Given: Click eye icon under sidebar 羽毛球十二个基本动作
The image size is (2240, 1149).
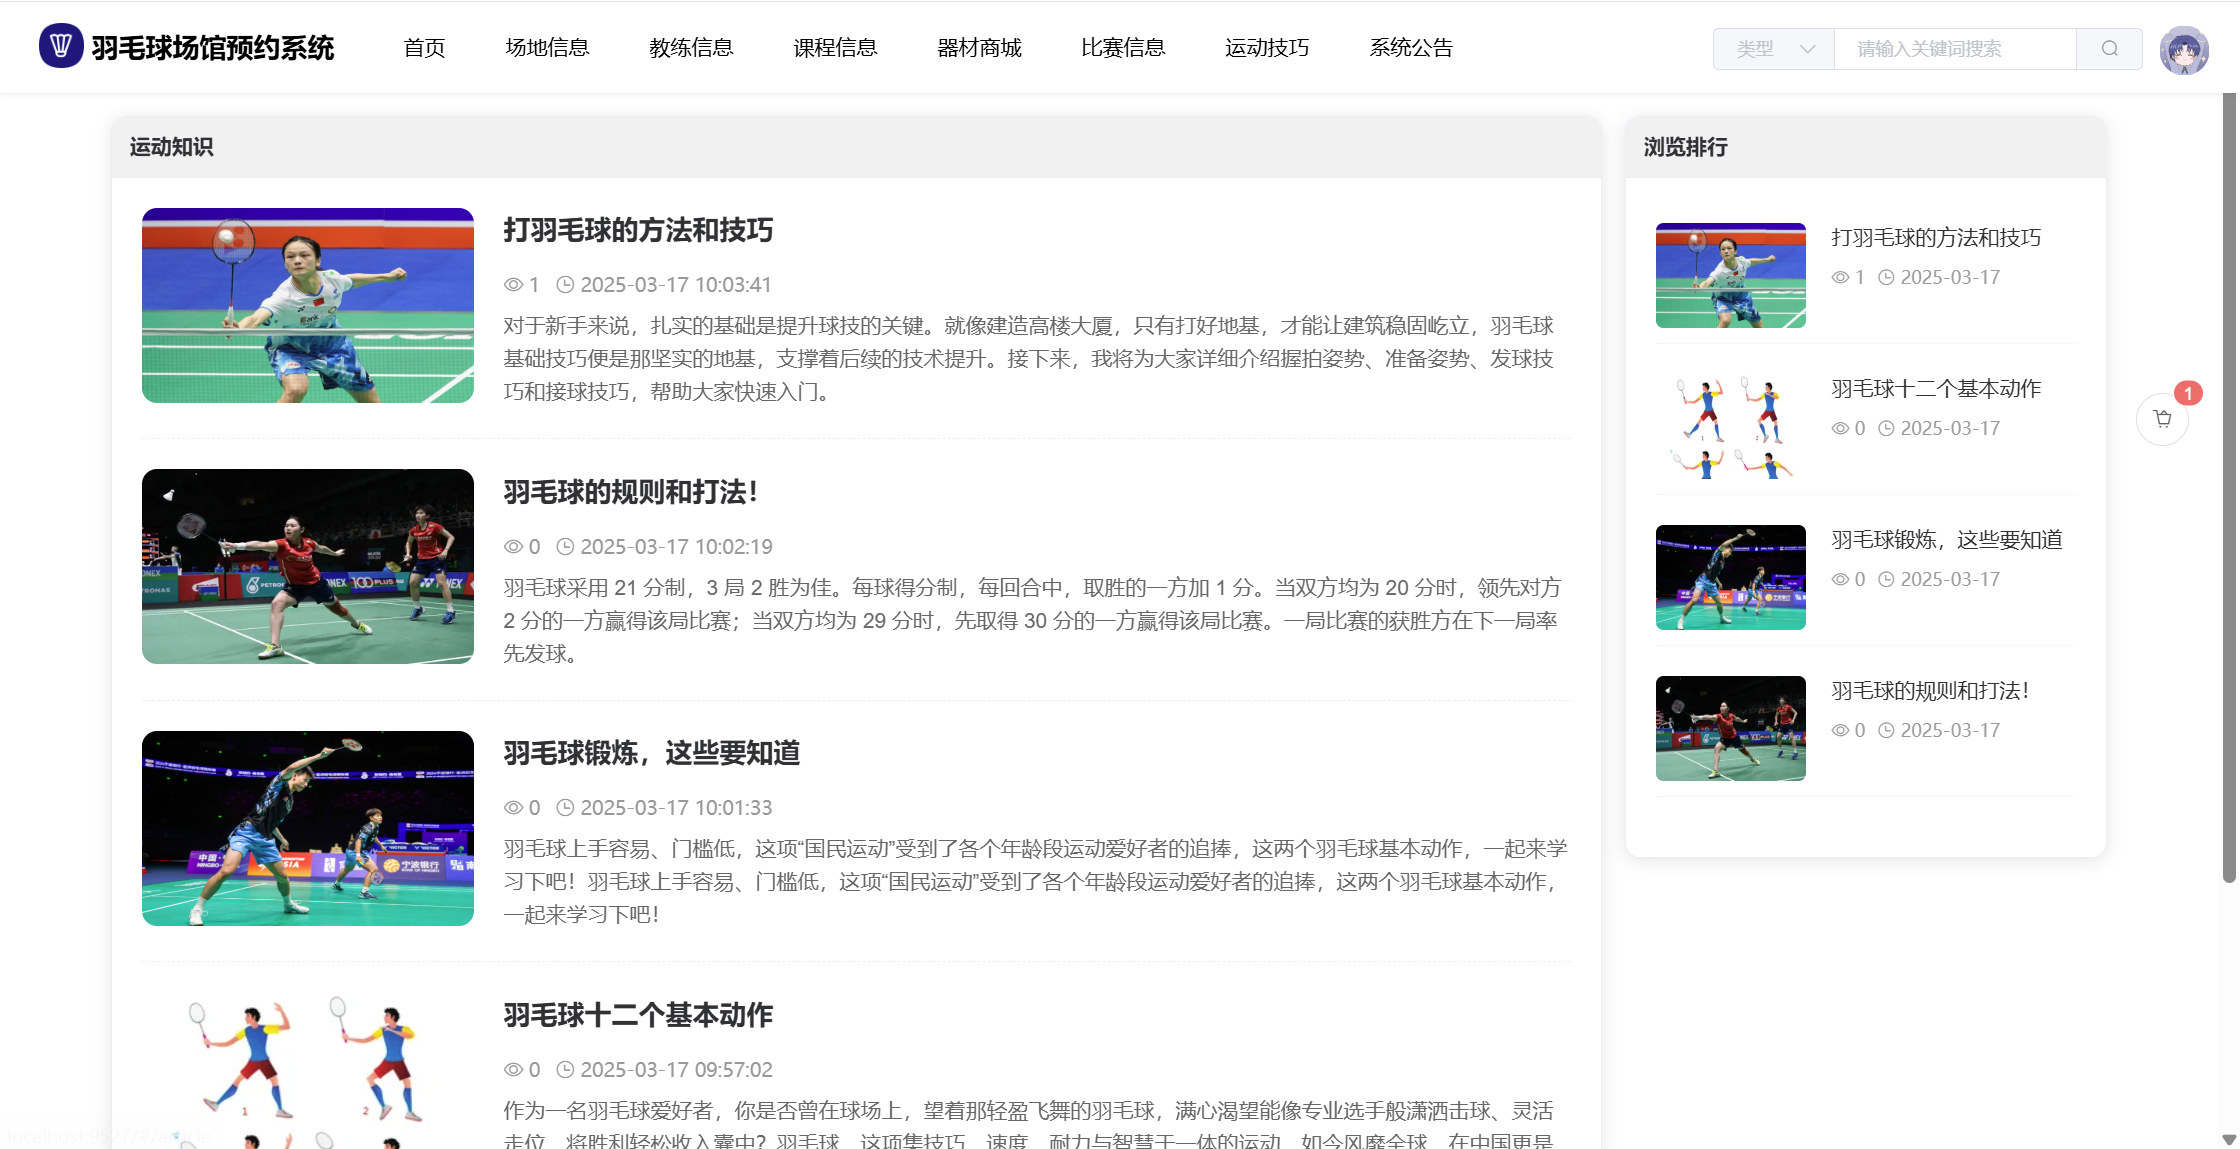Looking at the screenshot, I should [1840, 428].
